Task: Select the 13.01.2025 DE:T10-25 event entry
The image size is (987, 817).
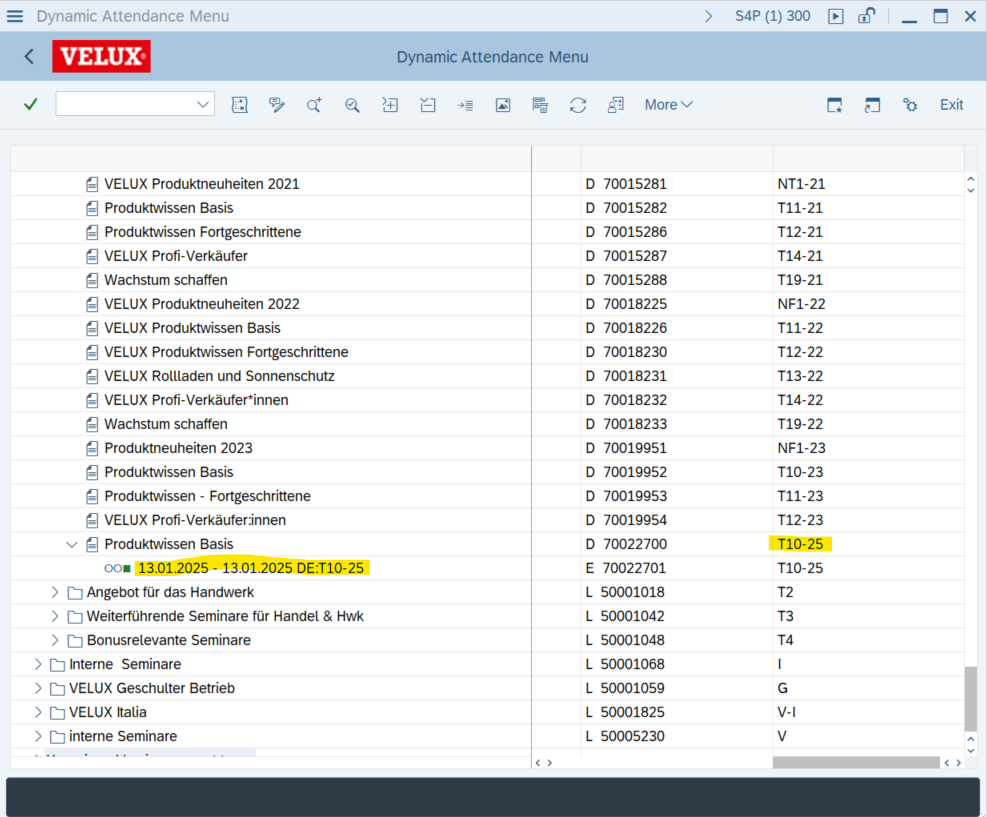Action: tap(250, 568)
